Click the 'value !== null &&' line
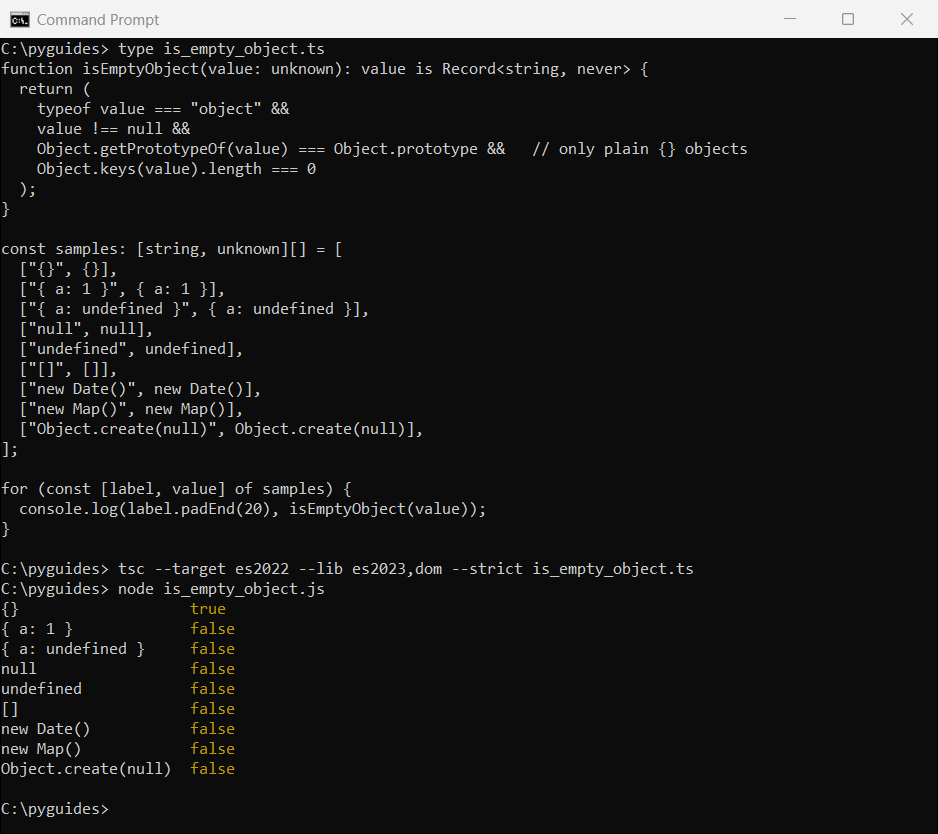 114,129
